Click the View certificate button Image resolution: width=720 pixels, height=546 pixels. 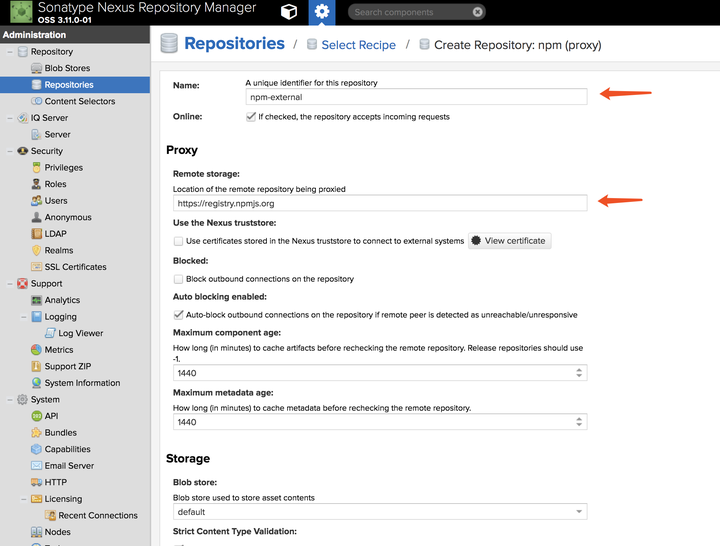pos(509,241)
